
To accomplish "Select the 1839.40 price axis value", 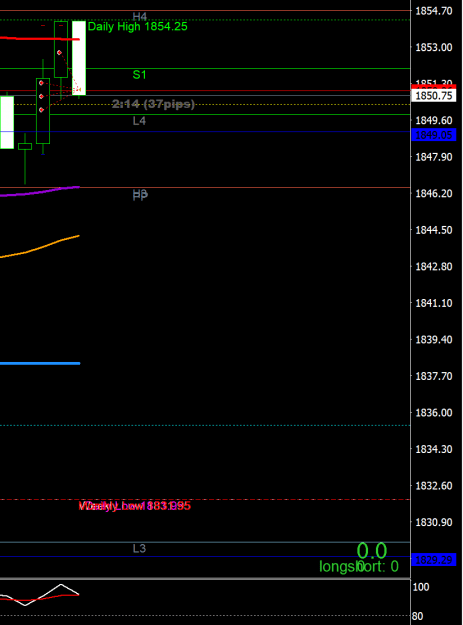I will [434, 340].
